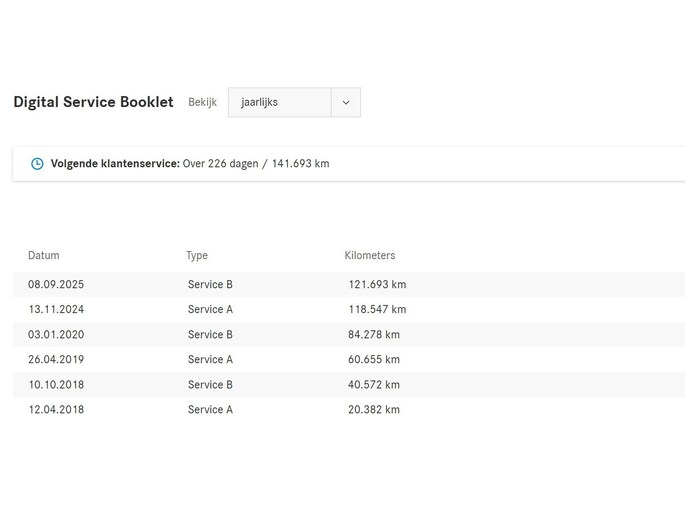This screenshot has width=685, height=514.
Task: Select the 13.11.2024 service entry
Action: [56, 309]
